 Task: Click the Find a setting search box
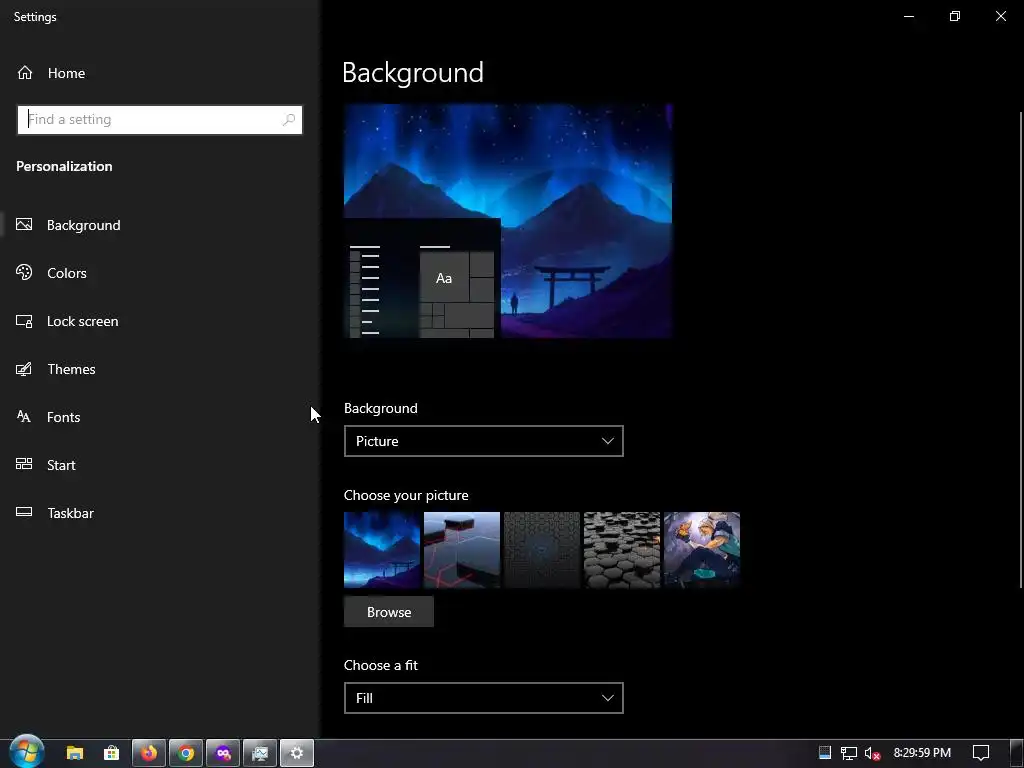tap(159, 120)
